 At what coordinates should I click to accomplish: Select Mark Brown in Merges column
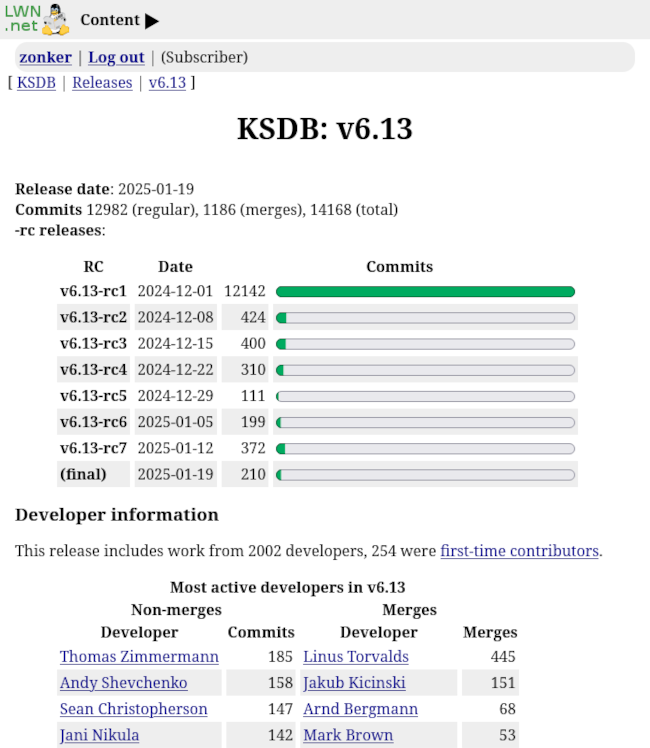347,735
